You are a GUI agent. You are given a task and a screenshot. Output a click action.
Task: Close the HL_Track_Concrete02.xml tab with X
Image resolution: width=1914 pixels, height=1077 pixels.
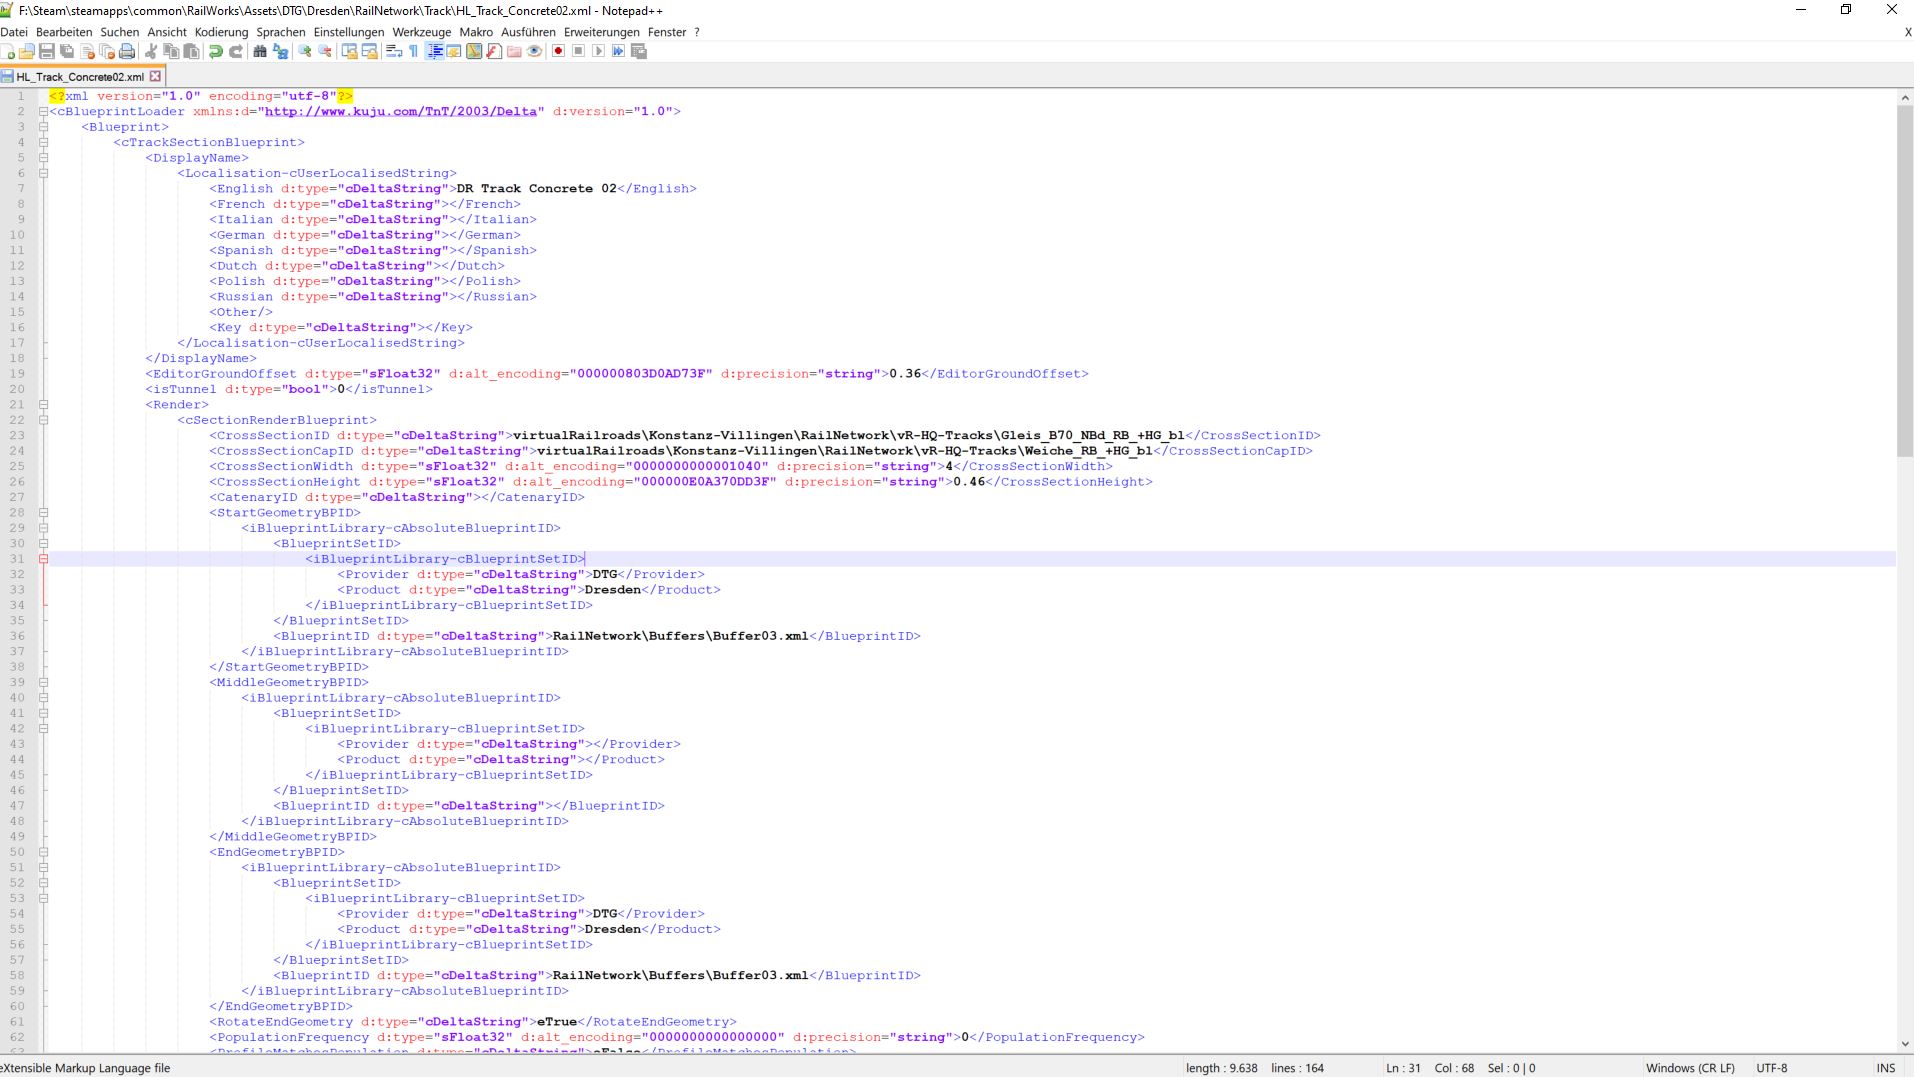coord(155,76)
